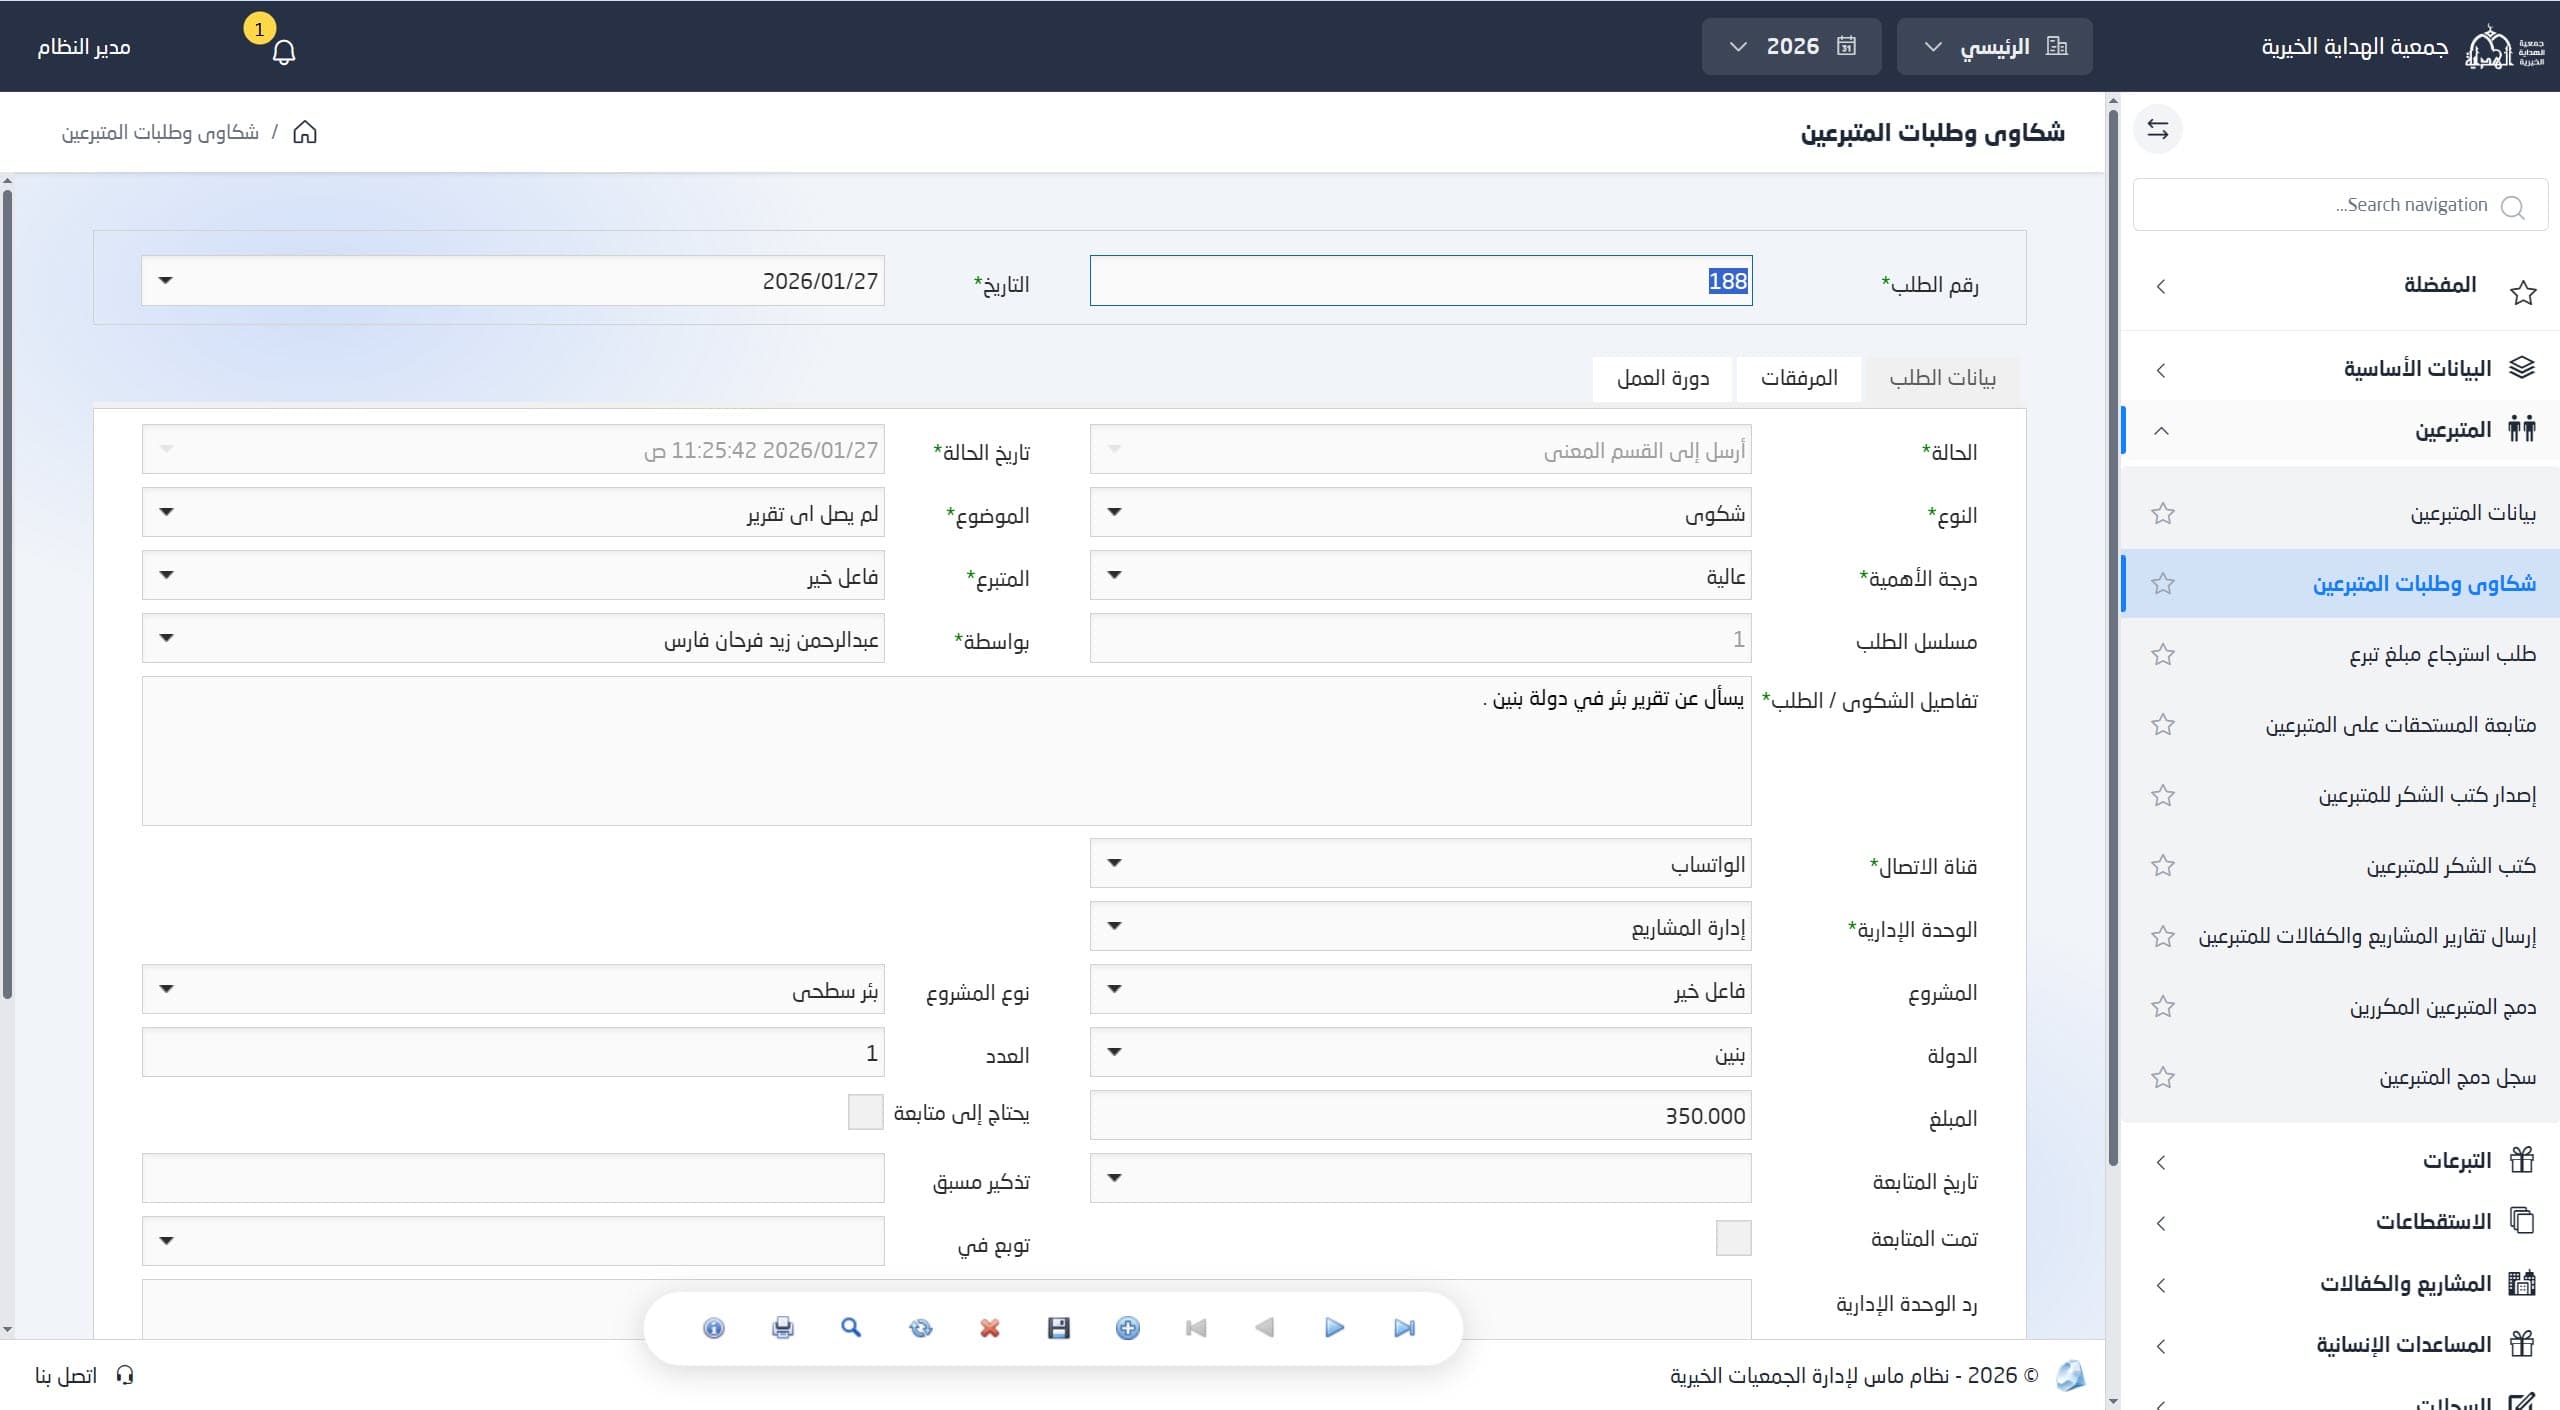Expand the التبرعات sidebar section
The width and height of the screenshot is (2560, 1410).
pyautogui.click(x=2340, y=1161)
